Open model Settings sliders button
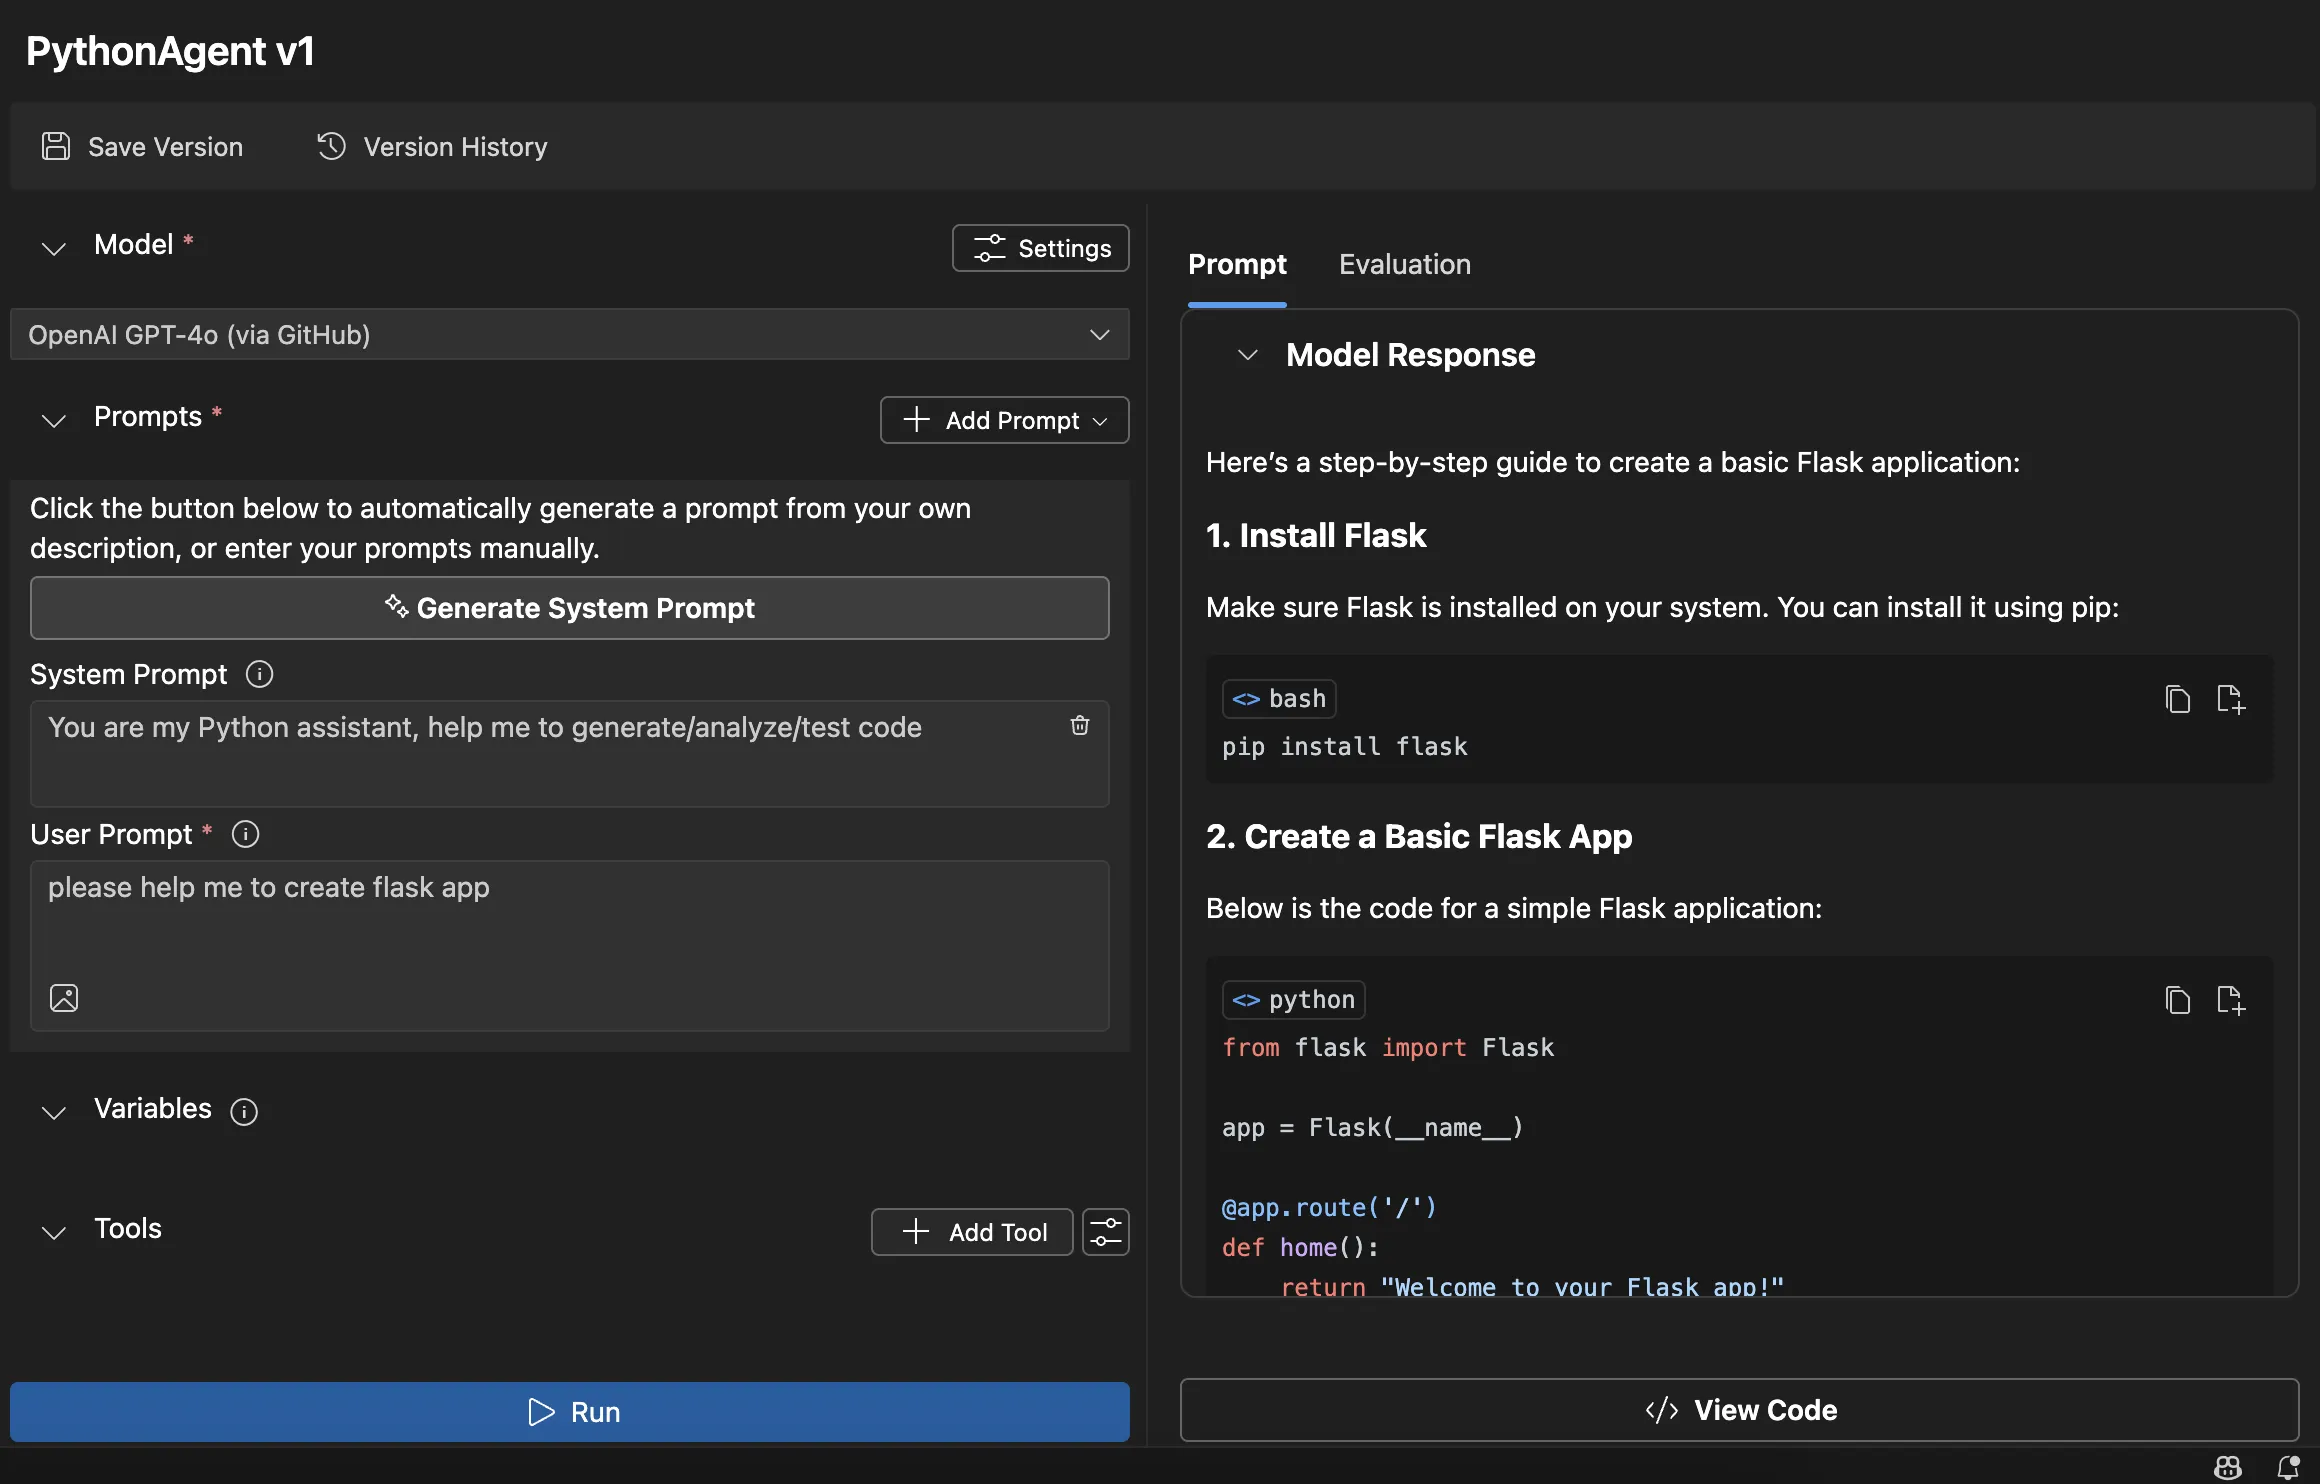 point(1040,248)
